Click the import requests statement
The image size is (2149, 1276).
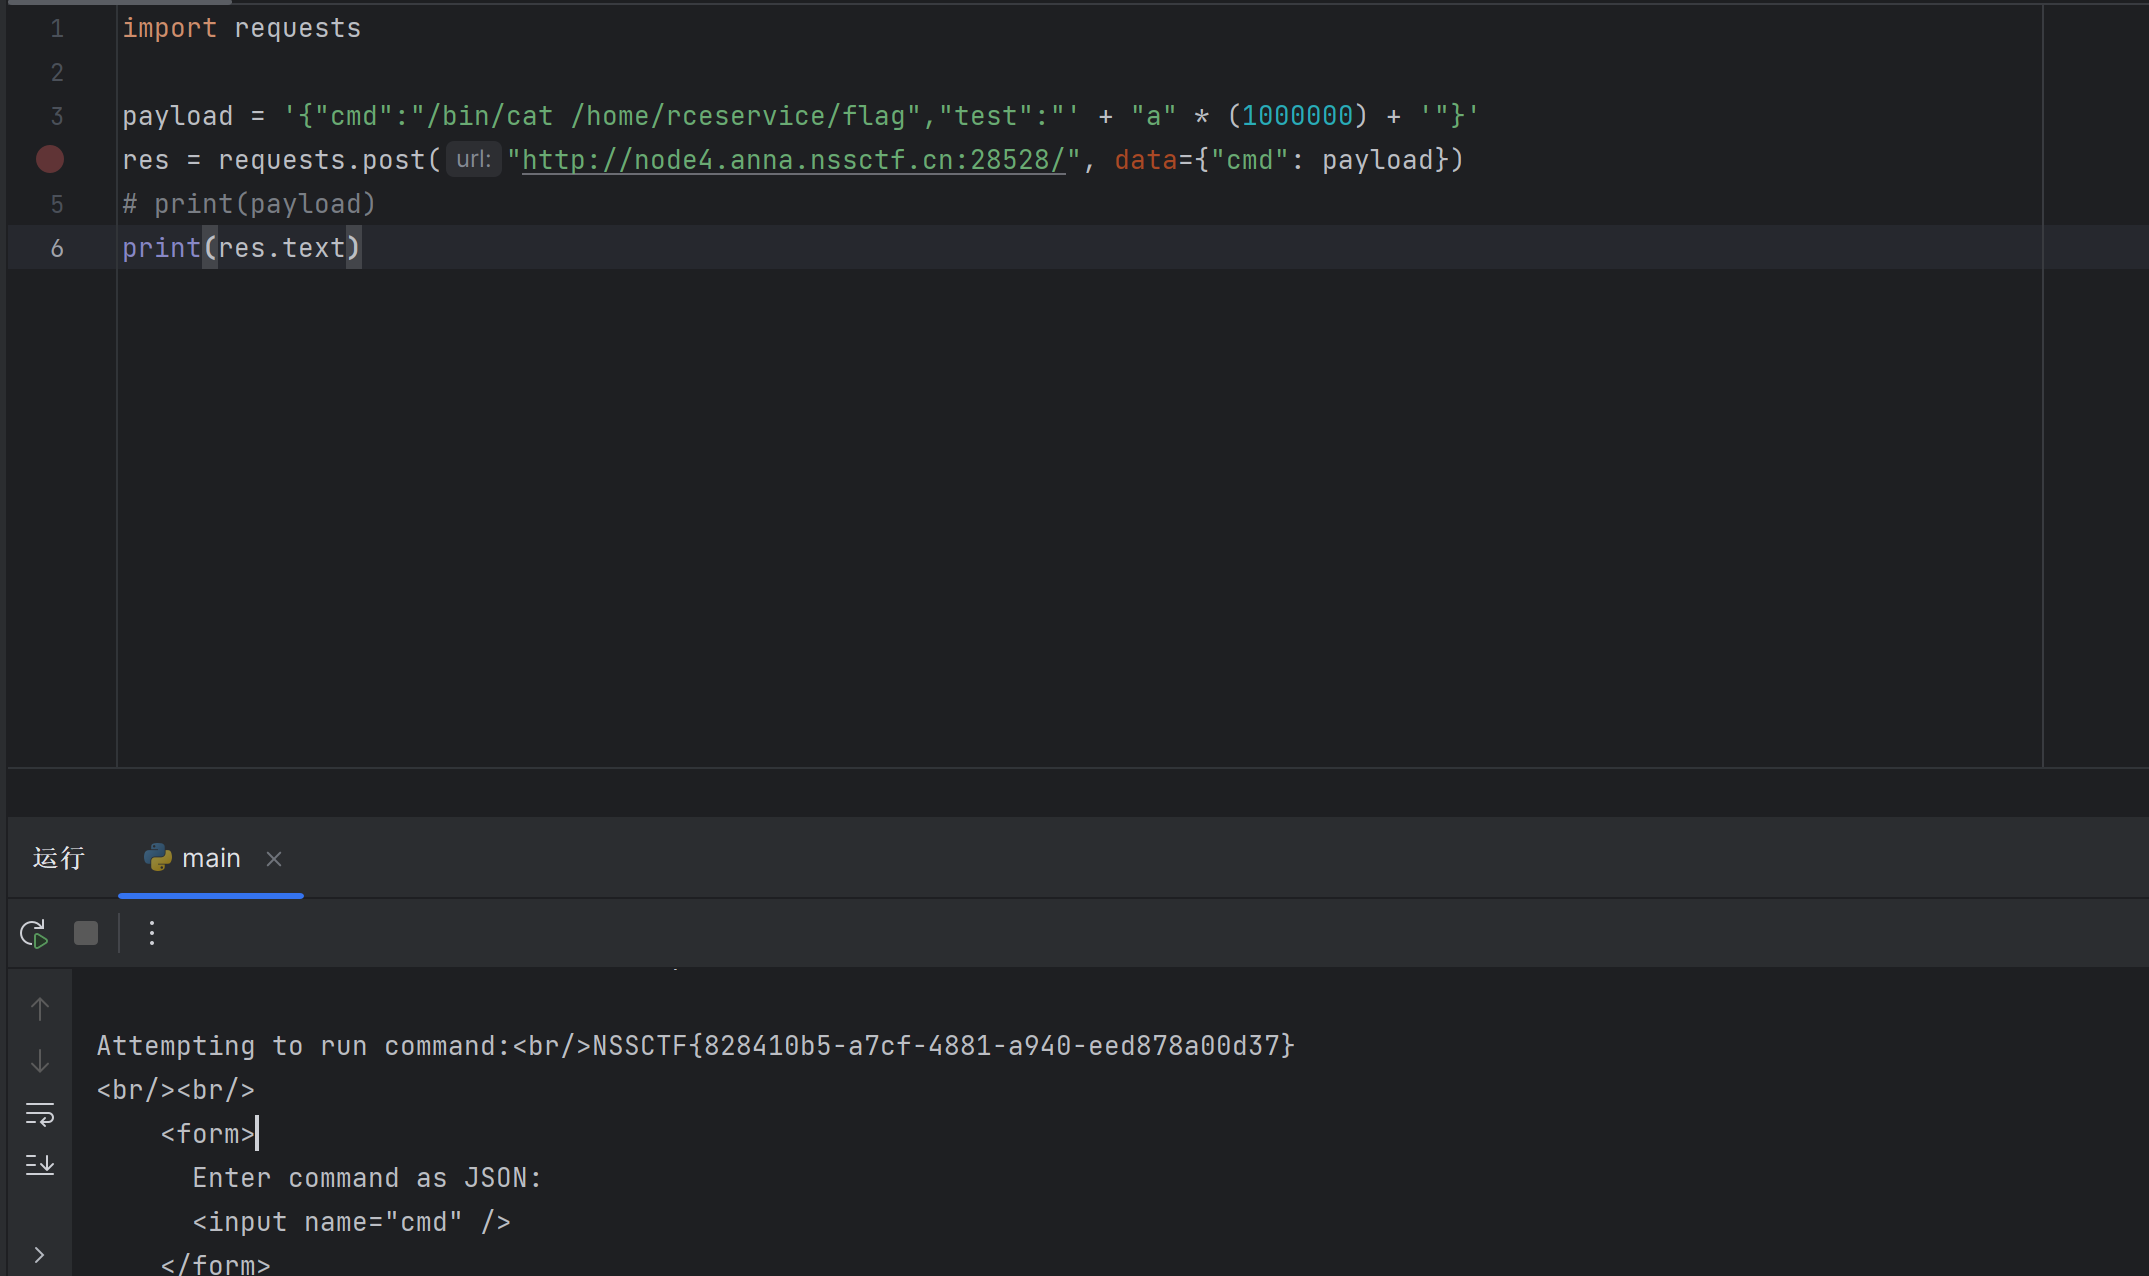tap(241, 29)
